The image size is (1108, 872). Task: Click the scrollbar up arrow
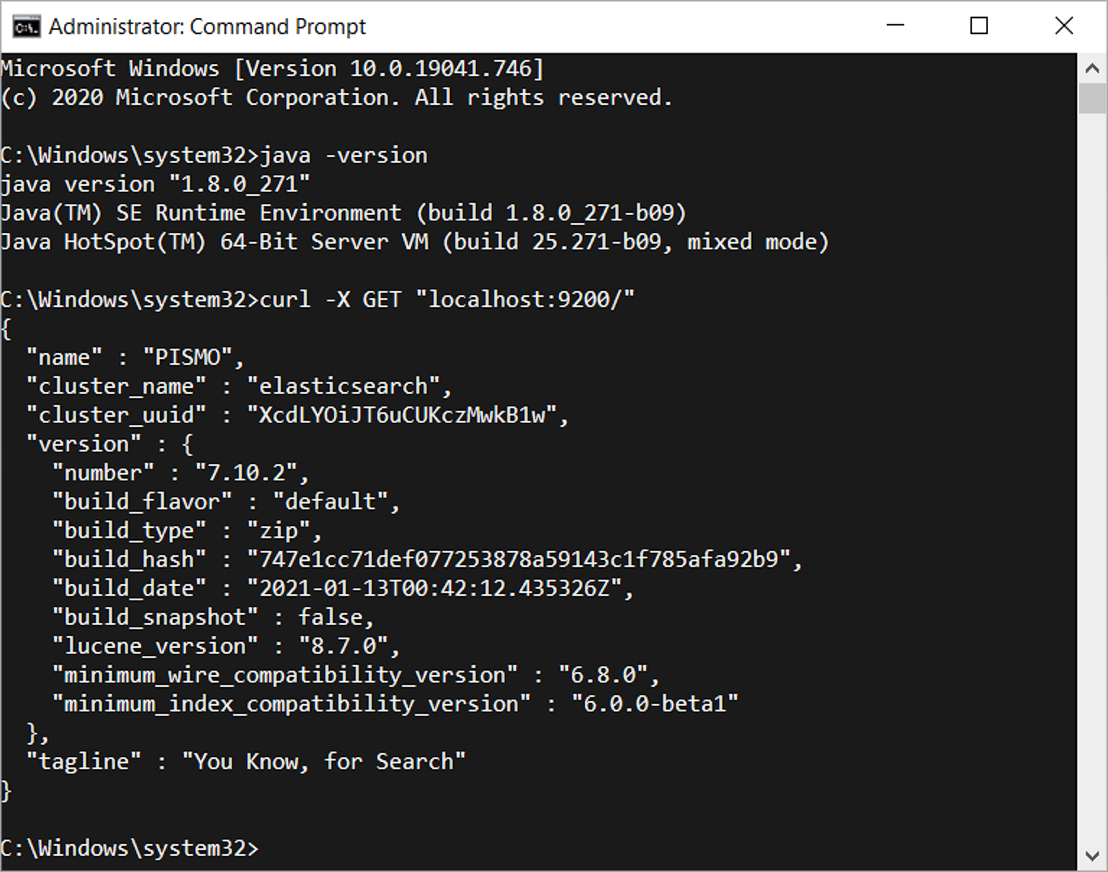pos(1093,68)
